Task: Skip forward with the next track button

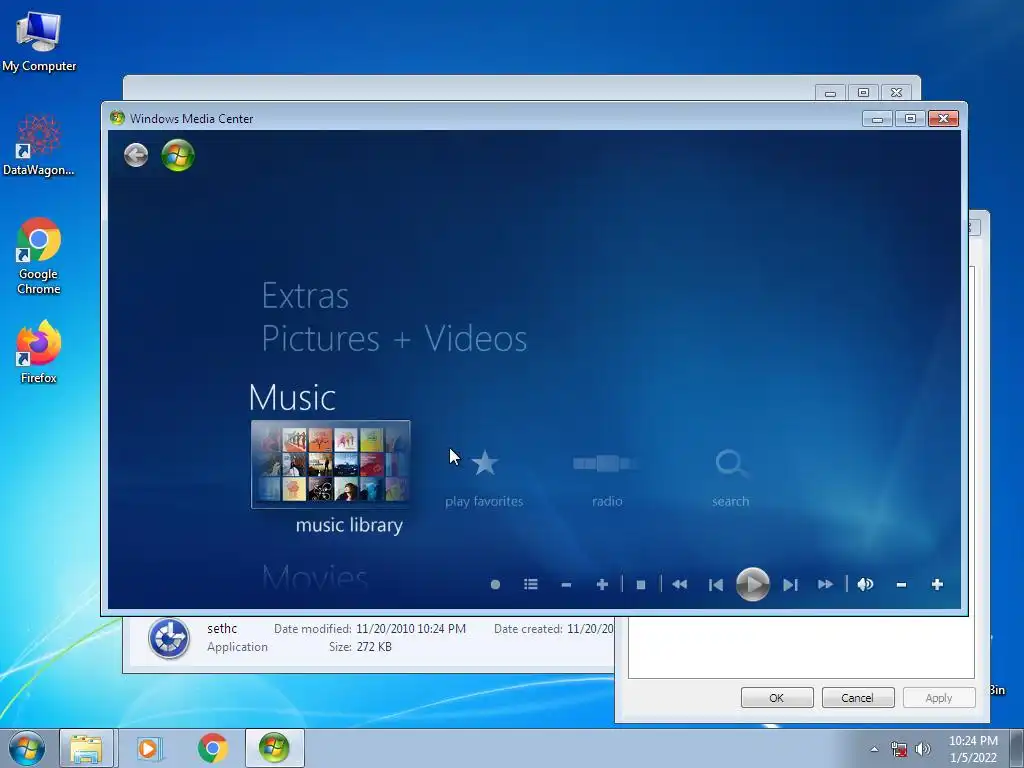Action: (x=790, y=584)
